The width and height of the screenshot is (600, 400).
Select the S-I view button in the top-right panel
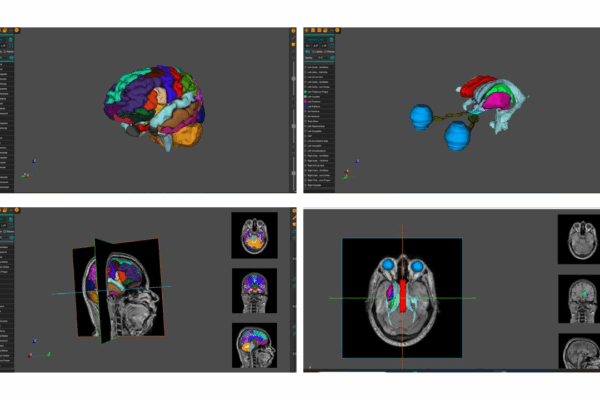(x=308, y=46)
